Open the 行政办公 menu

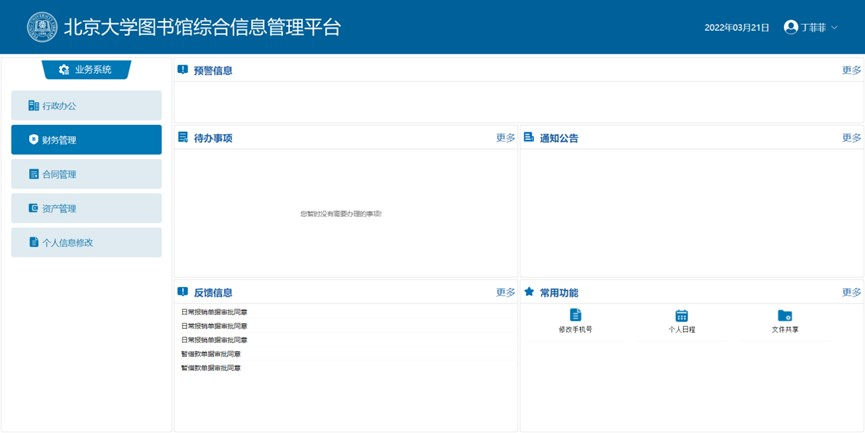(x=86, y=106)
